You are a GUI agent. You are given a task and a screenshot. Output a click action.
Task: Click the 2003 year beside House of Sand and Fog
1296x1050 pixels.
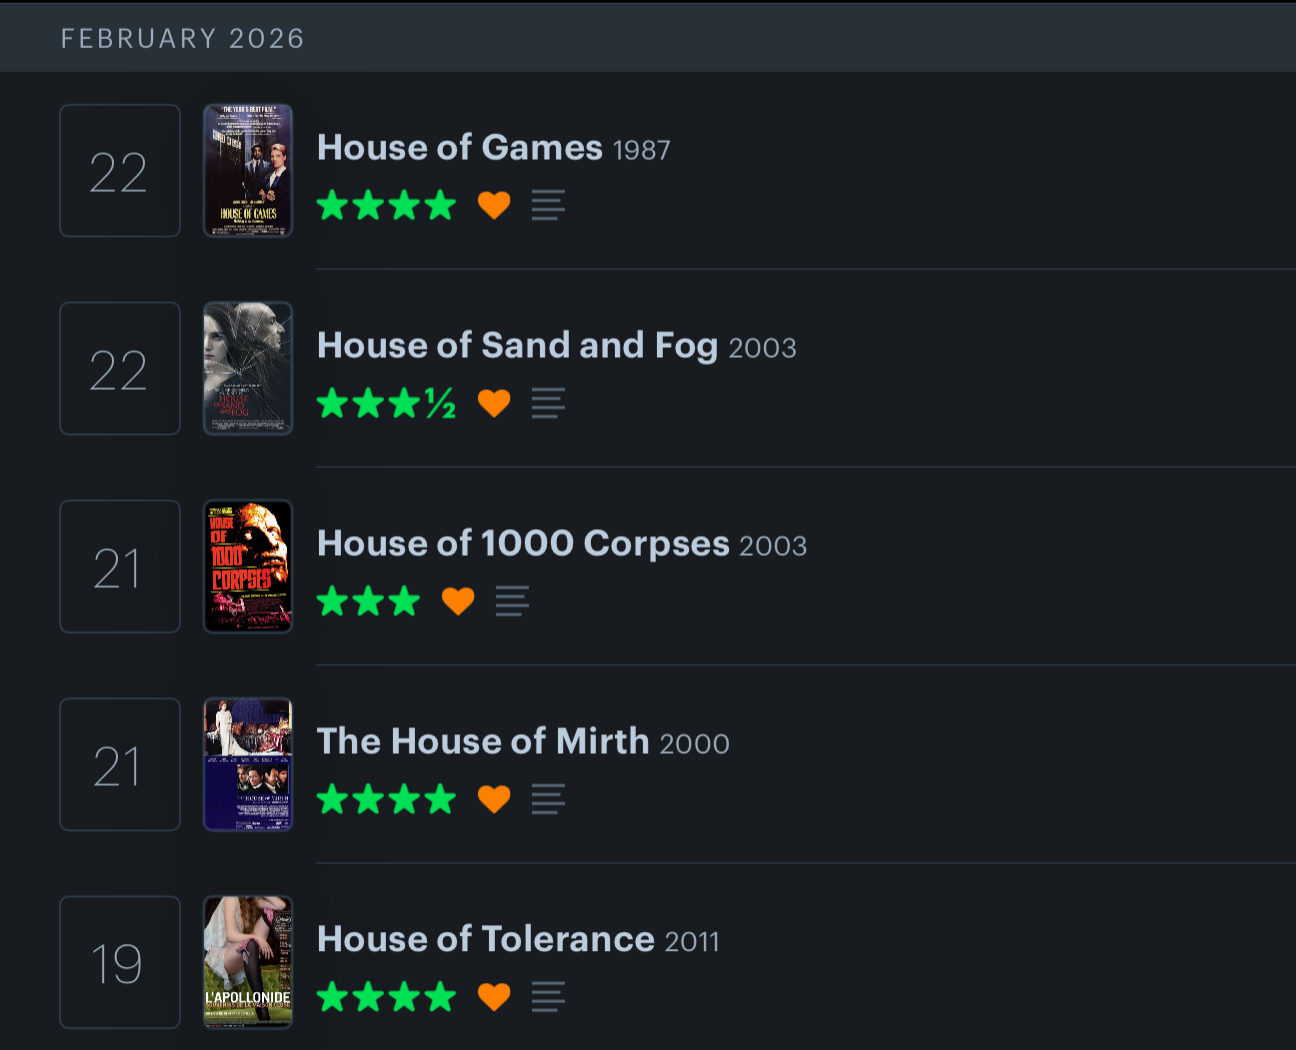pos(762,348)
